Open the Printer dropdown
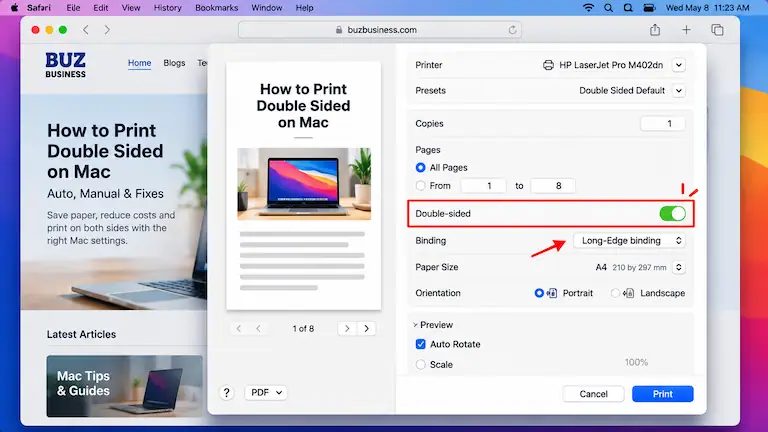Image resolution: width=768 pixels, height=432 pixels. coord(678,65)
